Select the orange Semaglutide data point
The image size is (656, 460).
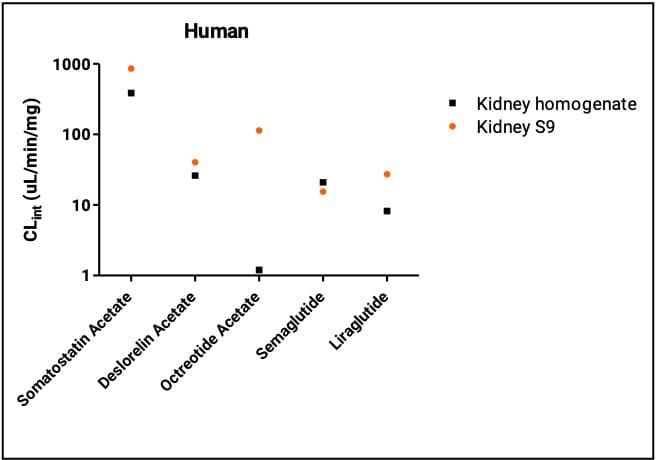[323, 191]
